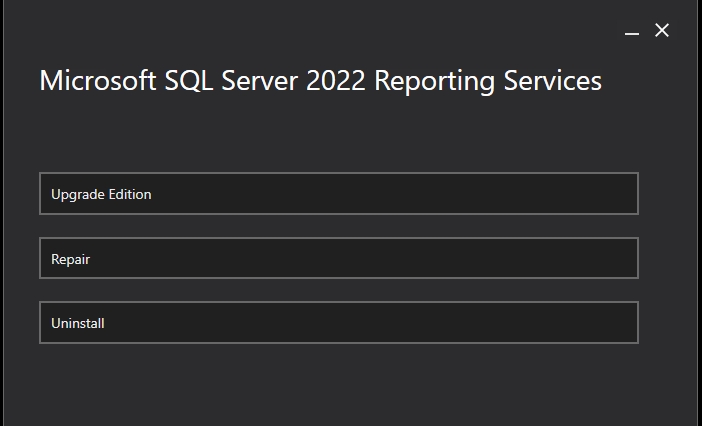
Task: Close the Reporting Services installer
Action: point(662,30)
